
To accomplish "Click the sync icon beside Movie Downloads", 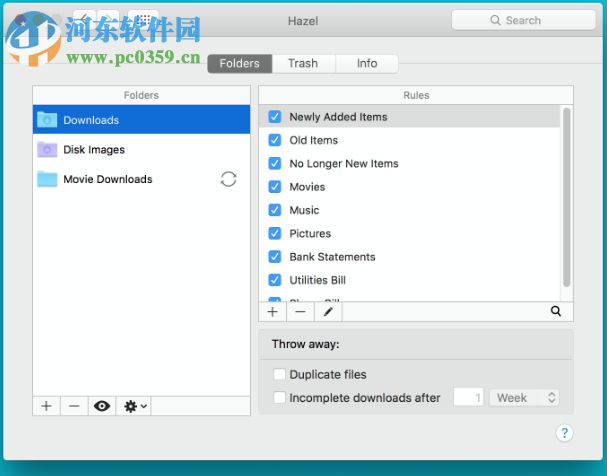I will (228, 179).
